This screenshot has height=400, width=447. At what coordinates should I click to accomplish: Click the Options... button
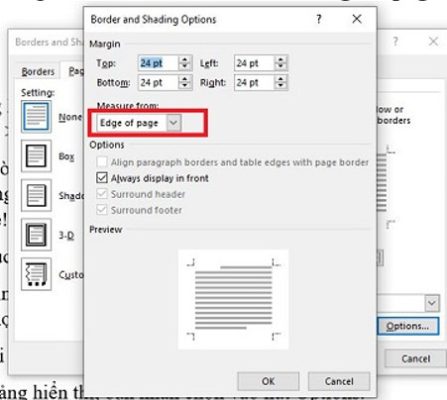pyautogui.click(x=408, y=326)
